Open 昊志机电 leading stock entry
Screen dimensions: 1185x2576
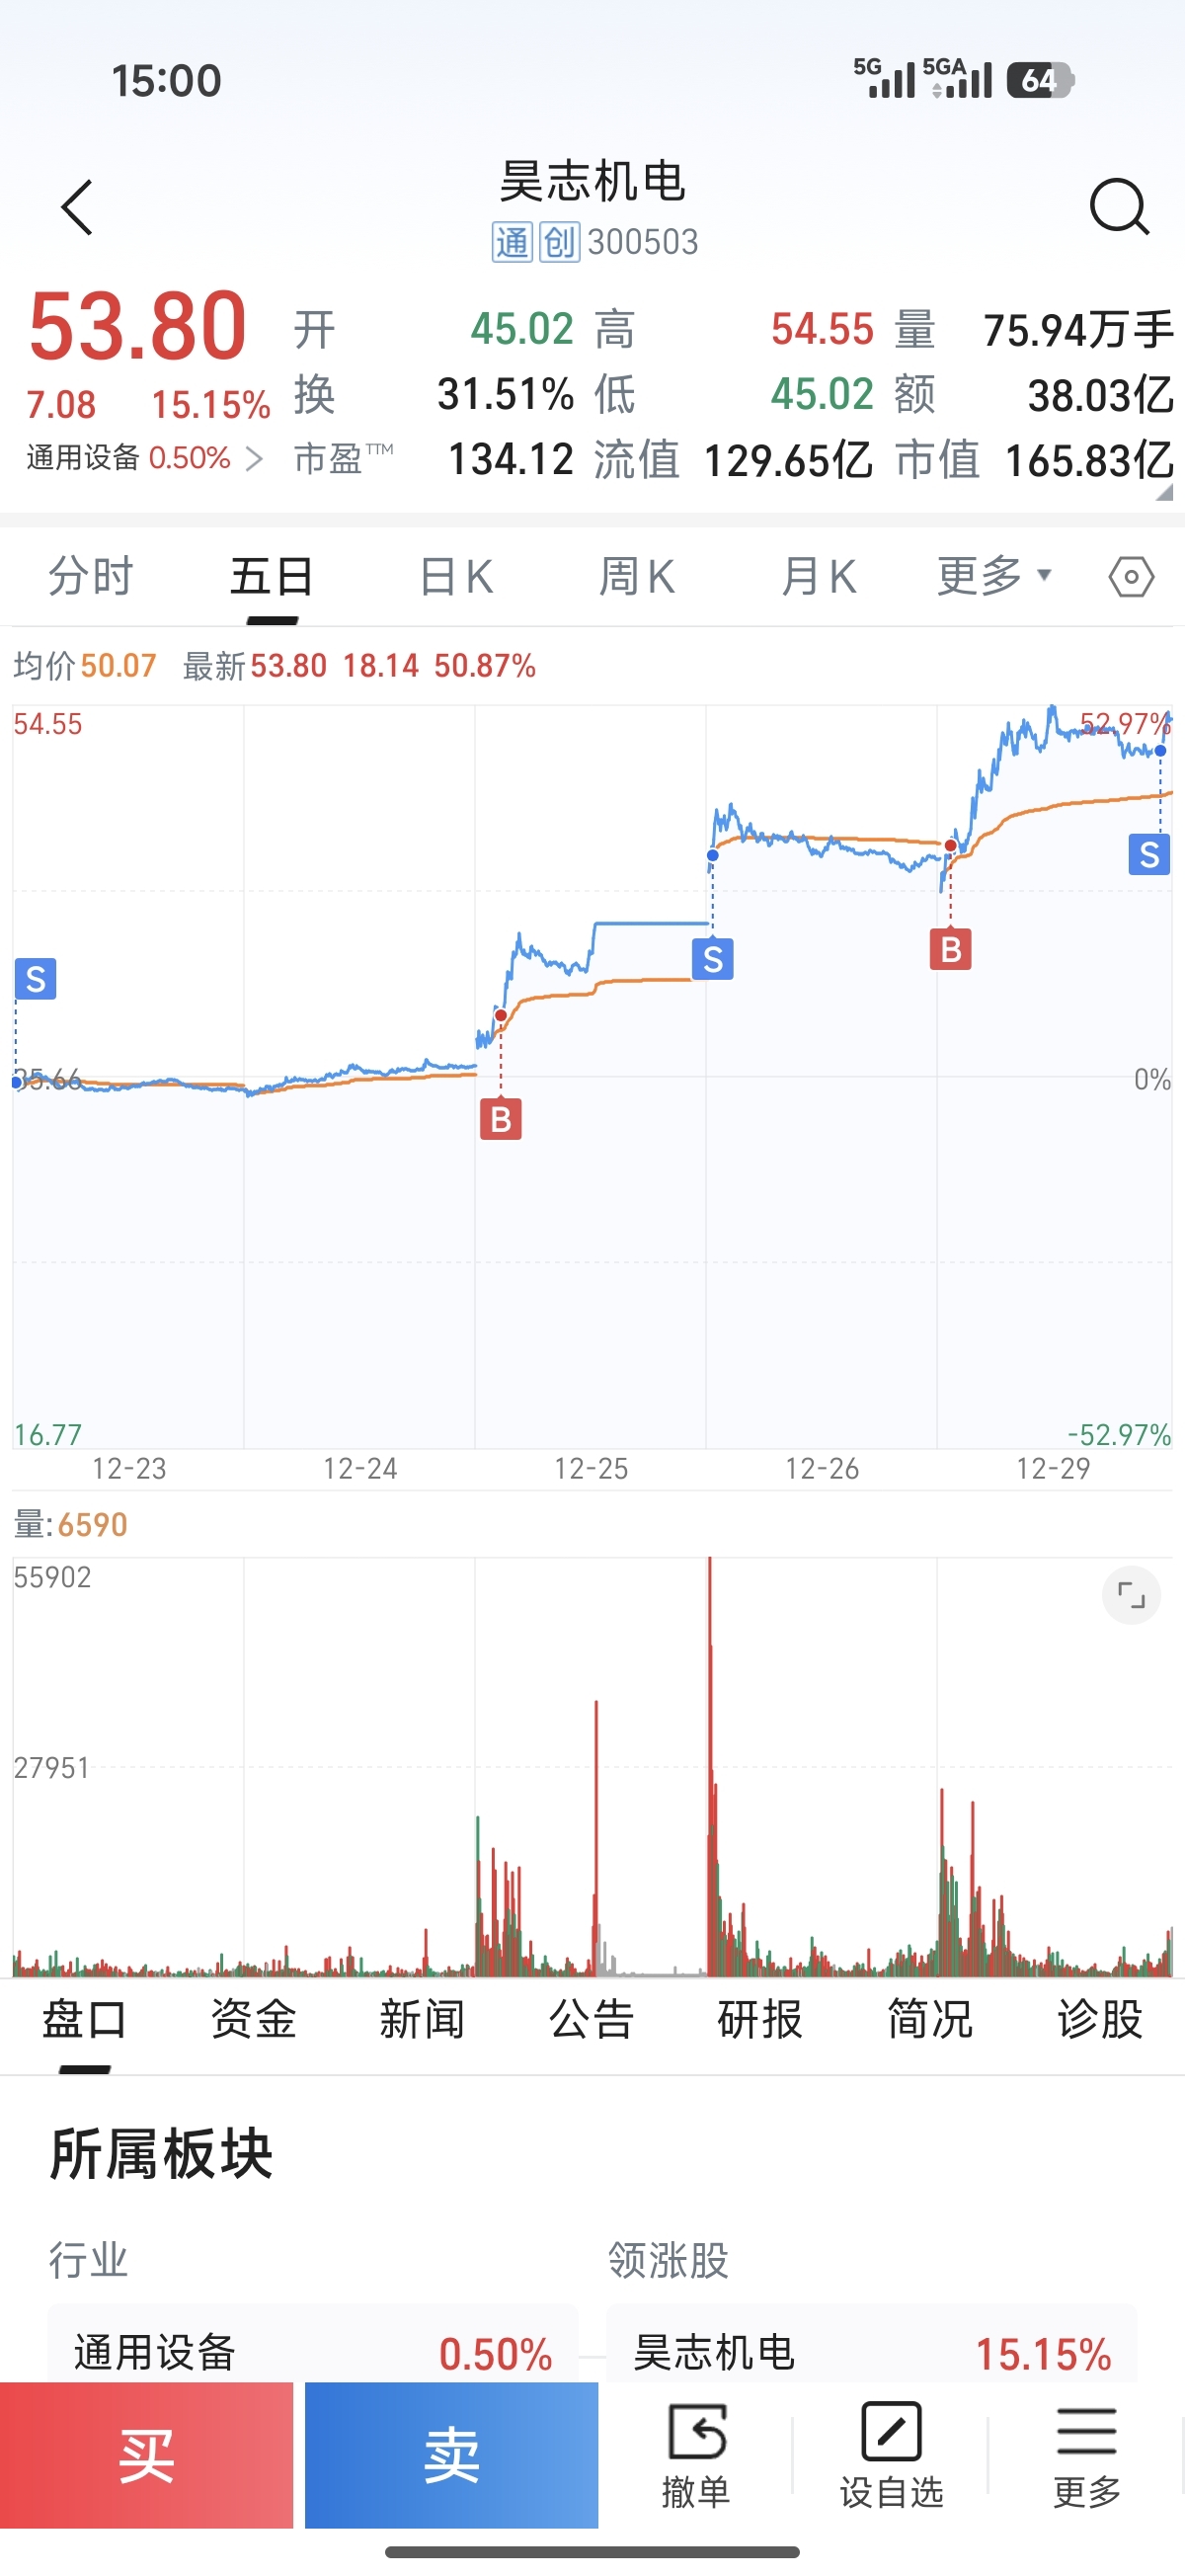(x=871, y=2350)
